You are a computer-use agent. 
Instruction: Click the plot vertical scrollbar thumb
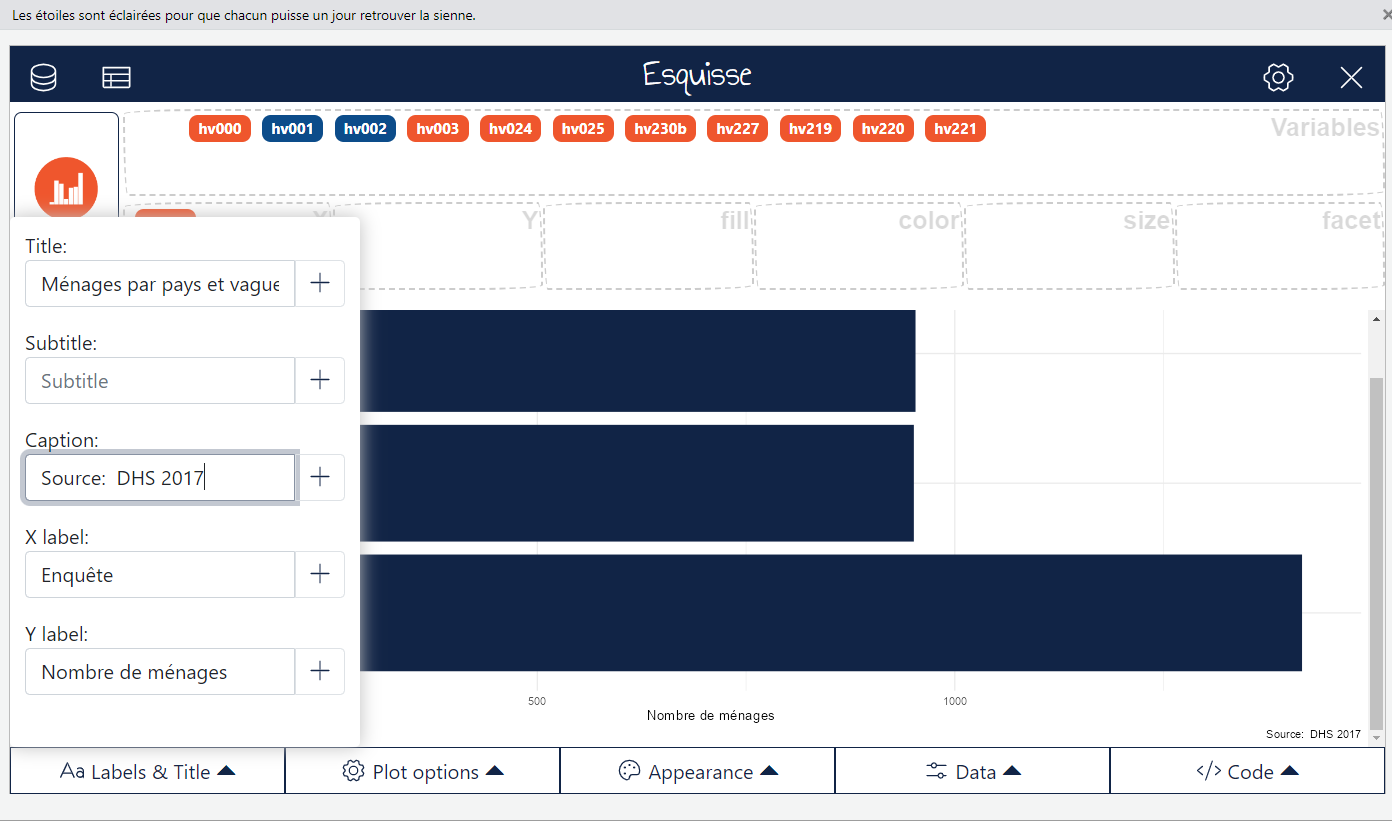tap(1376, 554)
